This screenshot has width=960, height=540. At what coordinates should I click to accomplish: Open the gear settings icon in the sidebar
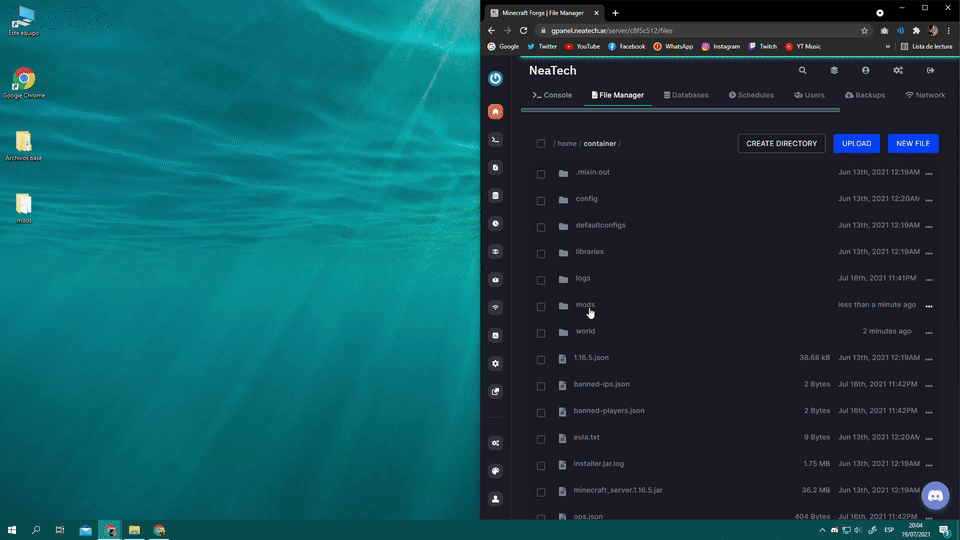click(x=495, y=364)
